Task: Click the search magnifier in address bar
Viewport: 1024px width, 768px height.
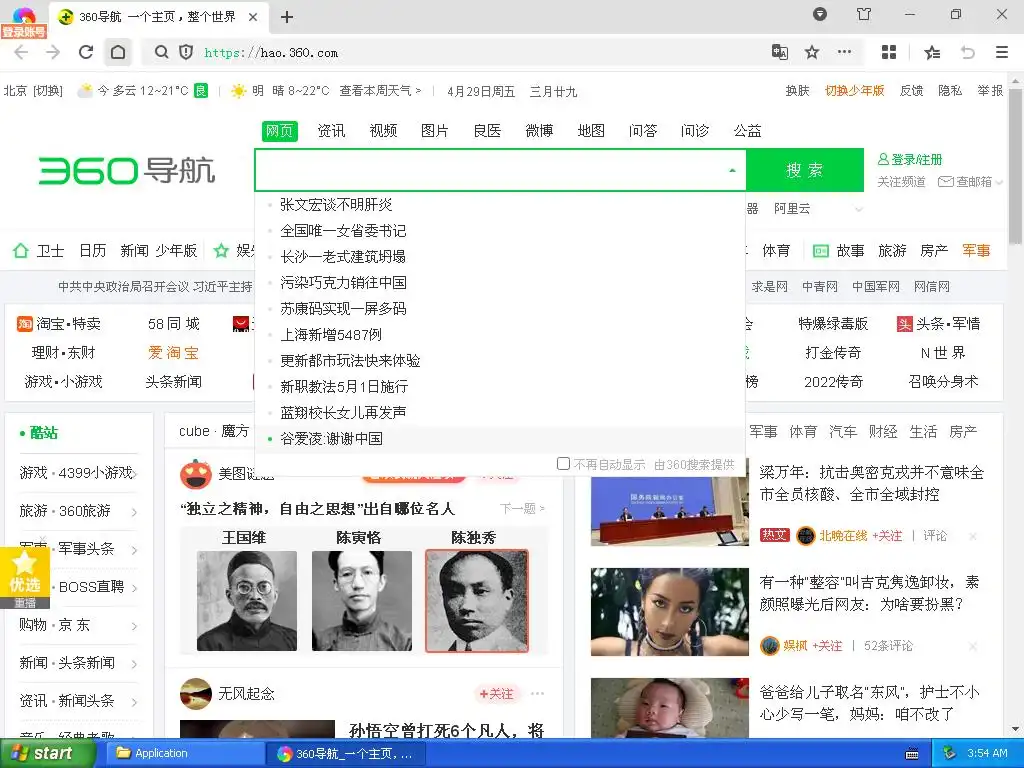Action: tap(161, 52)
